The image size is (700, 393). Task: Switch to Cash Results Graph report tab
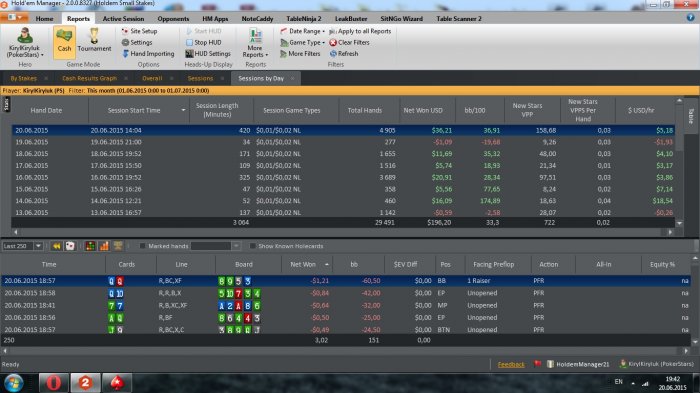coord(89,79)
